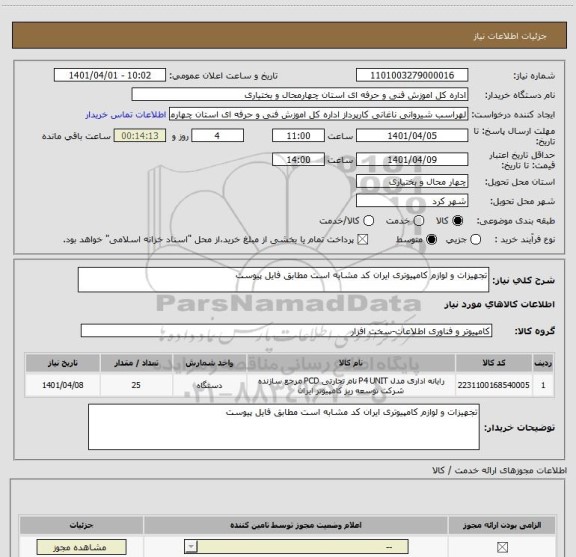Image resolution: width=576 pixels, height=557 pixels.
Task: Click the quantity cell 25
Action: tap(136, 385)
